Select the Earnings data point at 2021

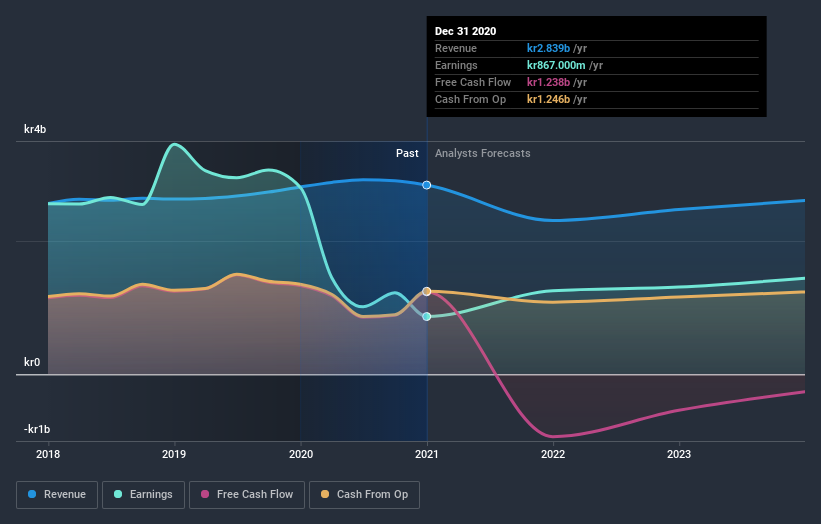coord(427,316)
